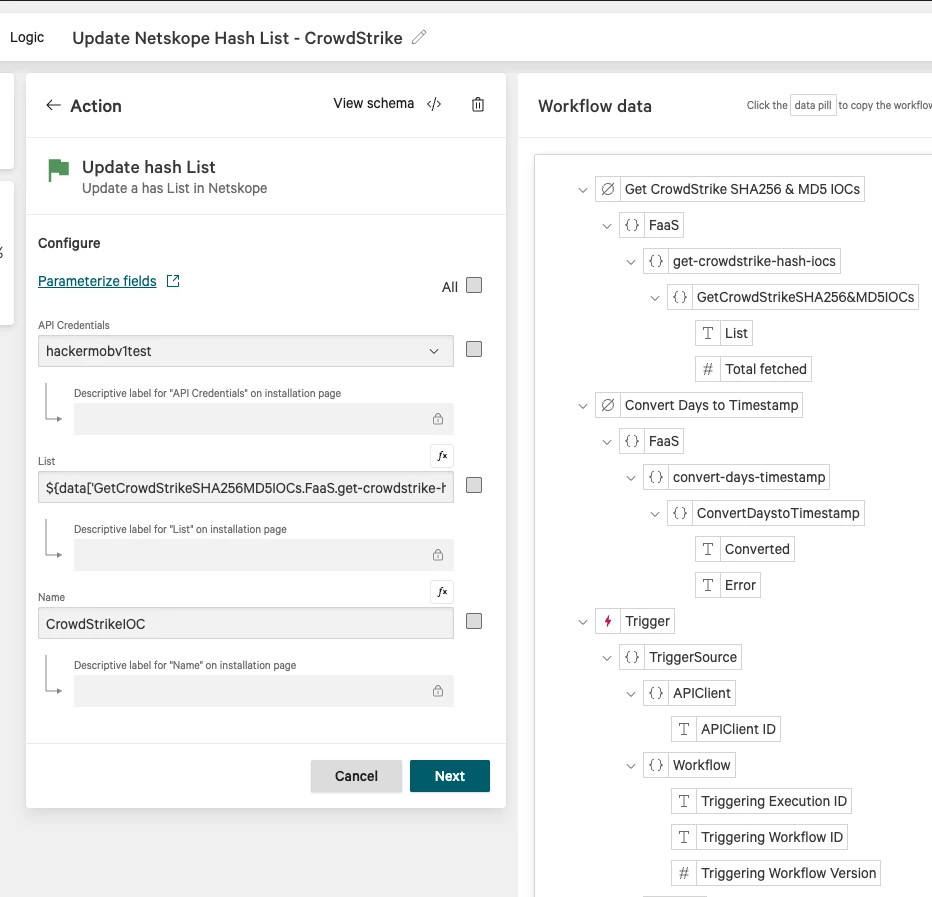Delete the action with trash icon
This screenshot has height=897, width=932.
tap(478, 105)
